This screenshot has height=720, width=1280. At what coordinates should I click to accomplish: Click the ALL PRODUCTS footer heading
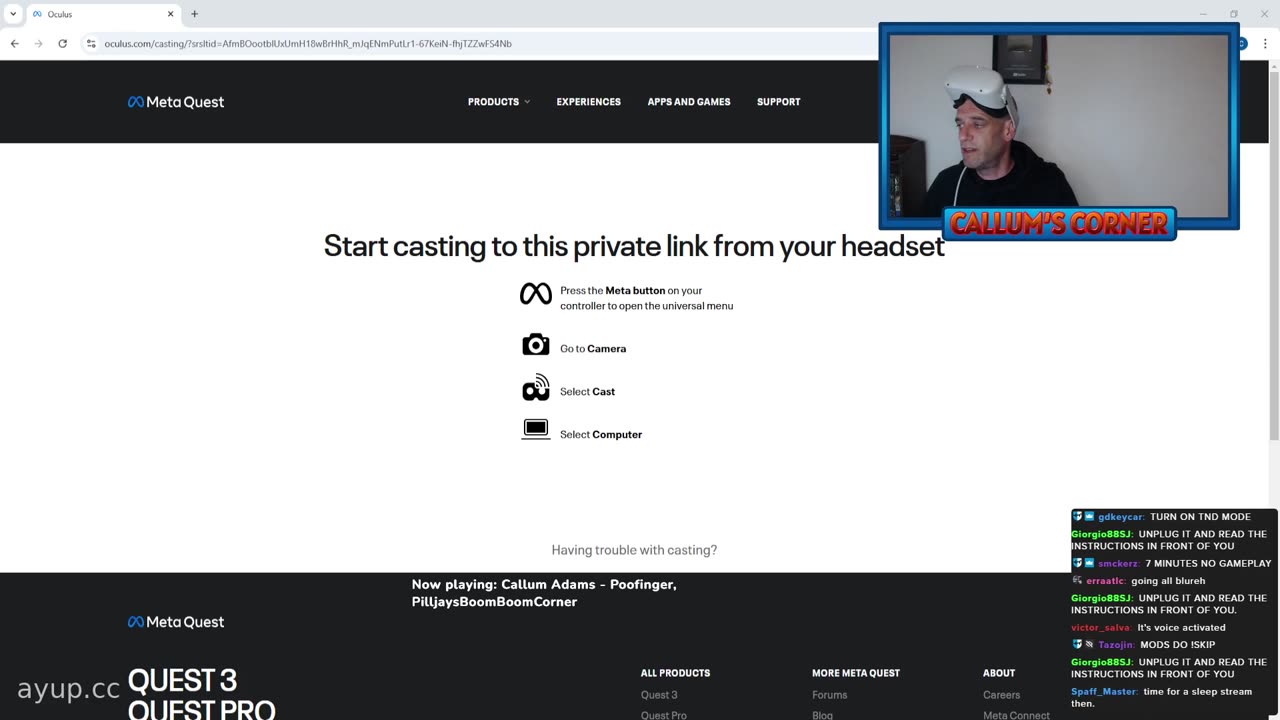[675, 673]
